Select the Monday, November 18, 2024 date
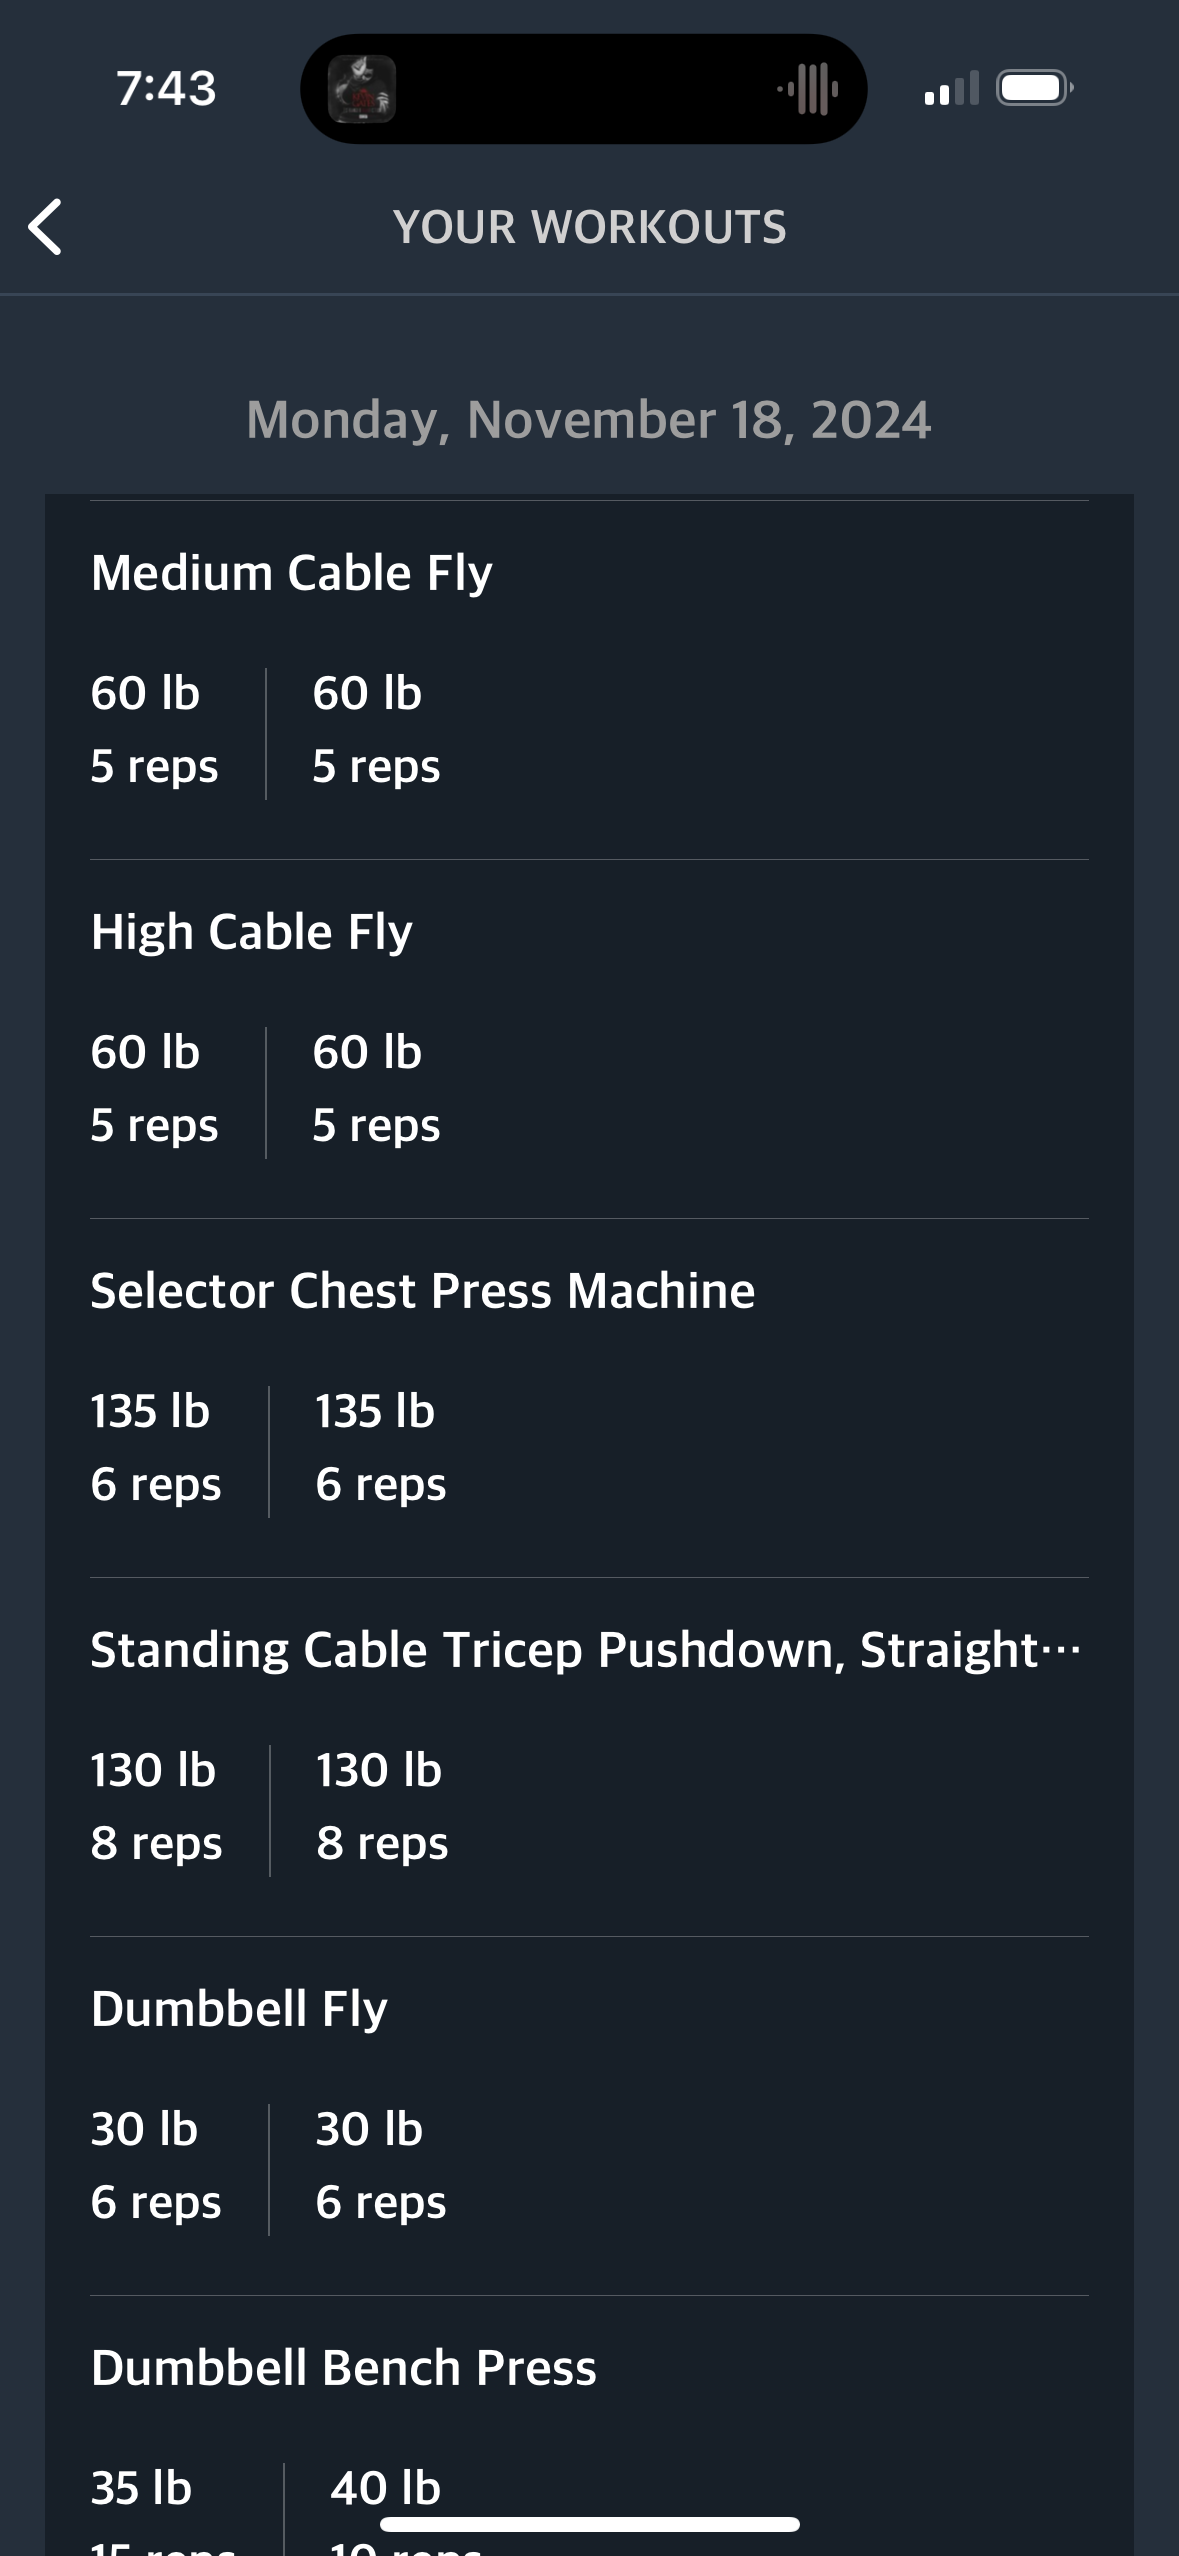Viewport: 1179px width, 2556px height. (589, 420)
